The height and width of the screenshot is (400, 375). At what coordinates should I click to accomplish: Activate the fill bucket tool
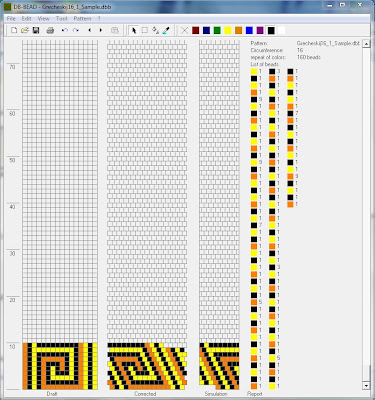point(155,30)
